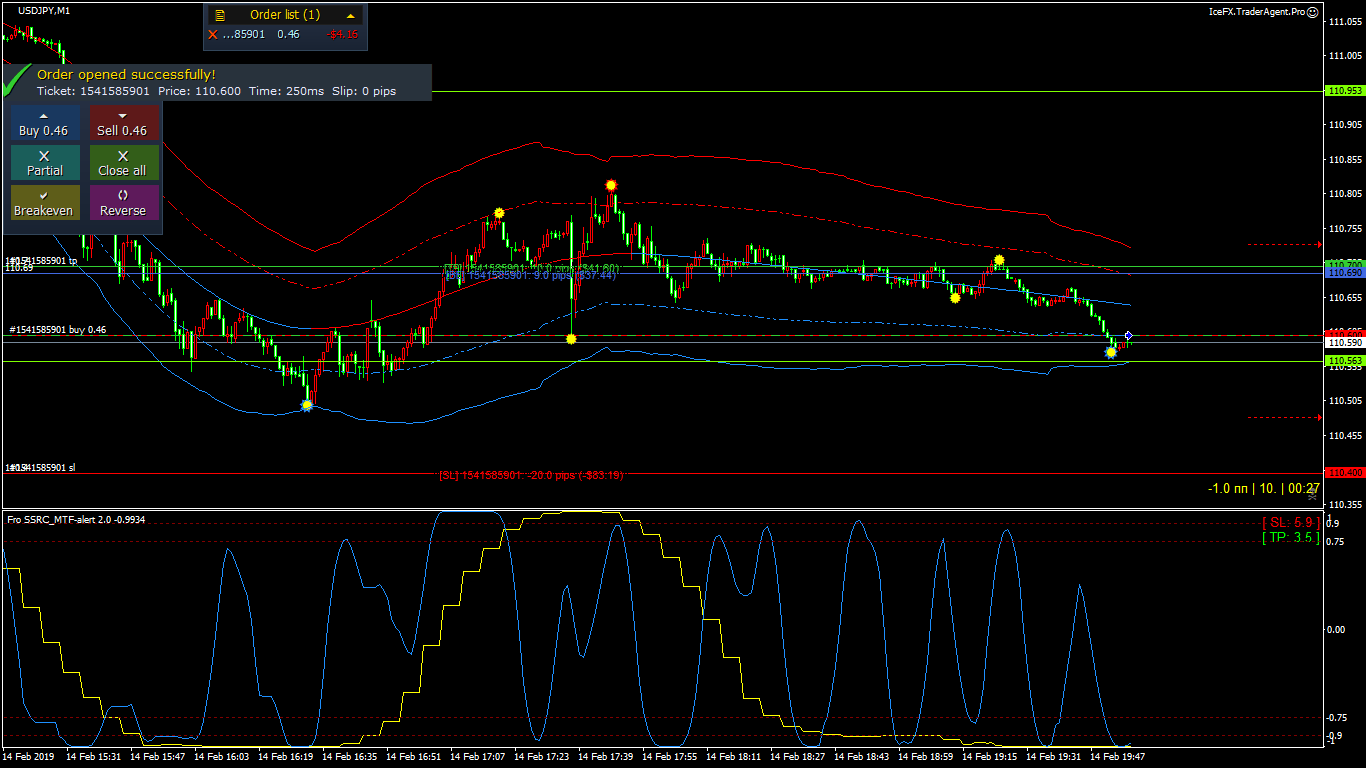Viewport: 1366px width, 768px height.
Task: Click the skull icon near timer text
Action: [1312, 495]
